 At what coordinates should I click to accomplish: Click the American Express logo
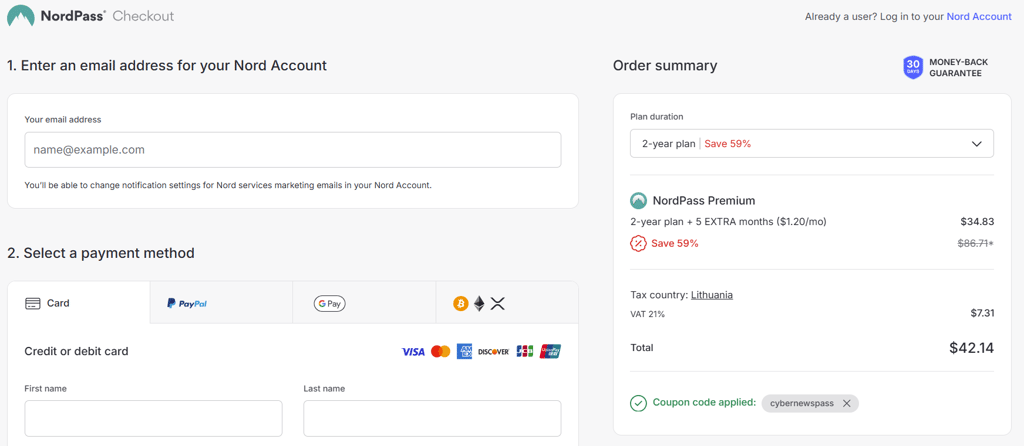click(x=464, y=351)
